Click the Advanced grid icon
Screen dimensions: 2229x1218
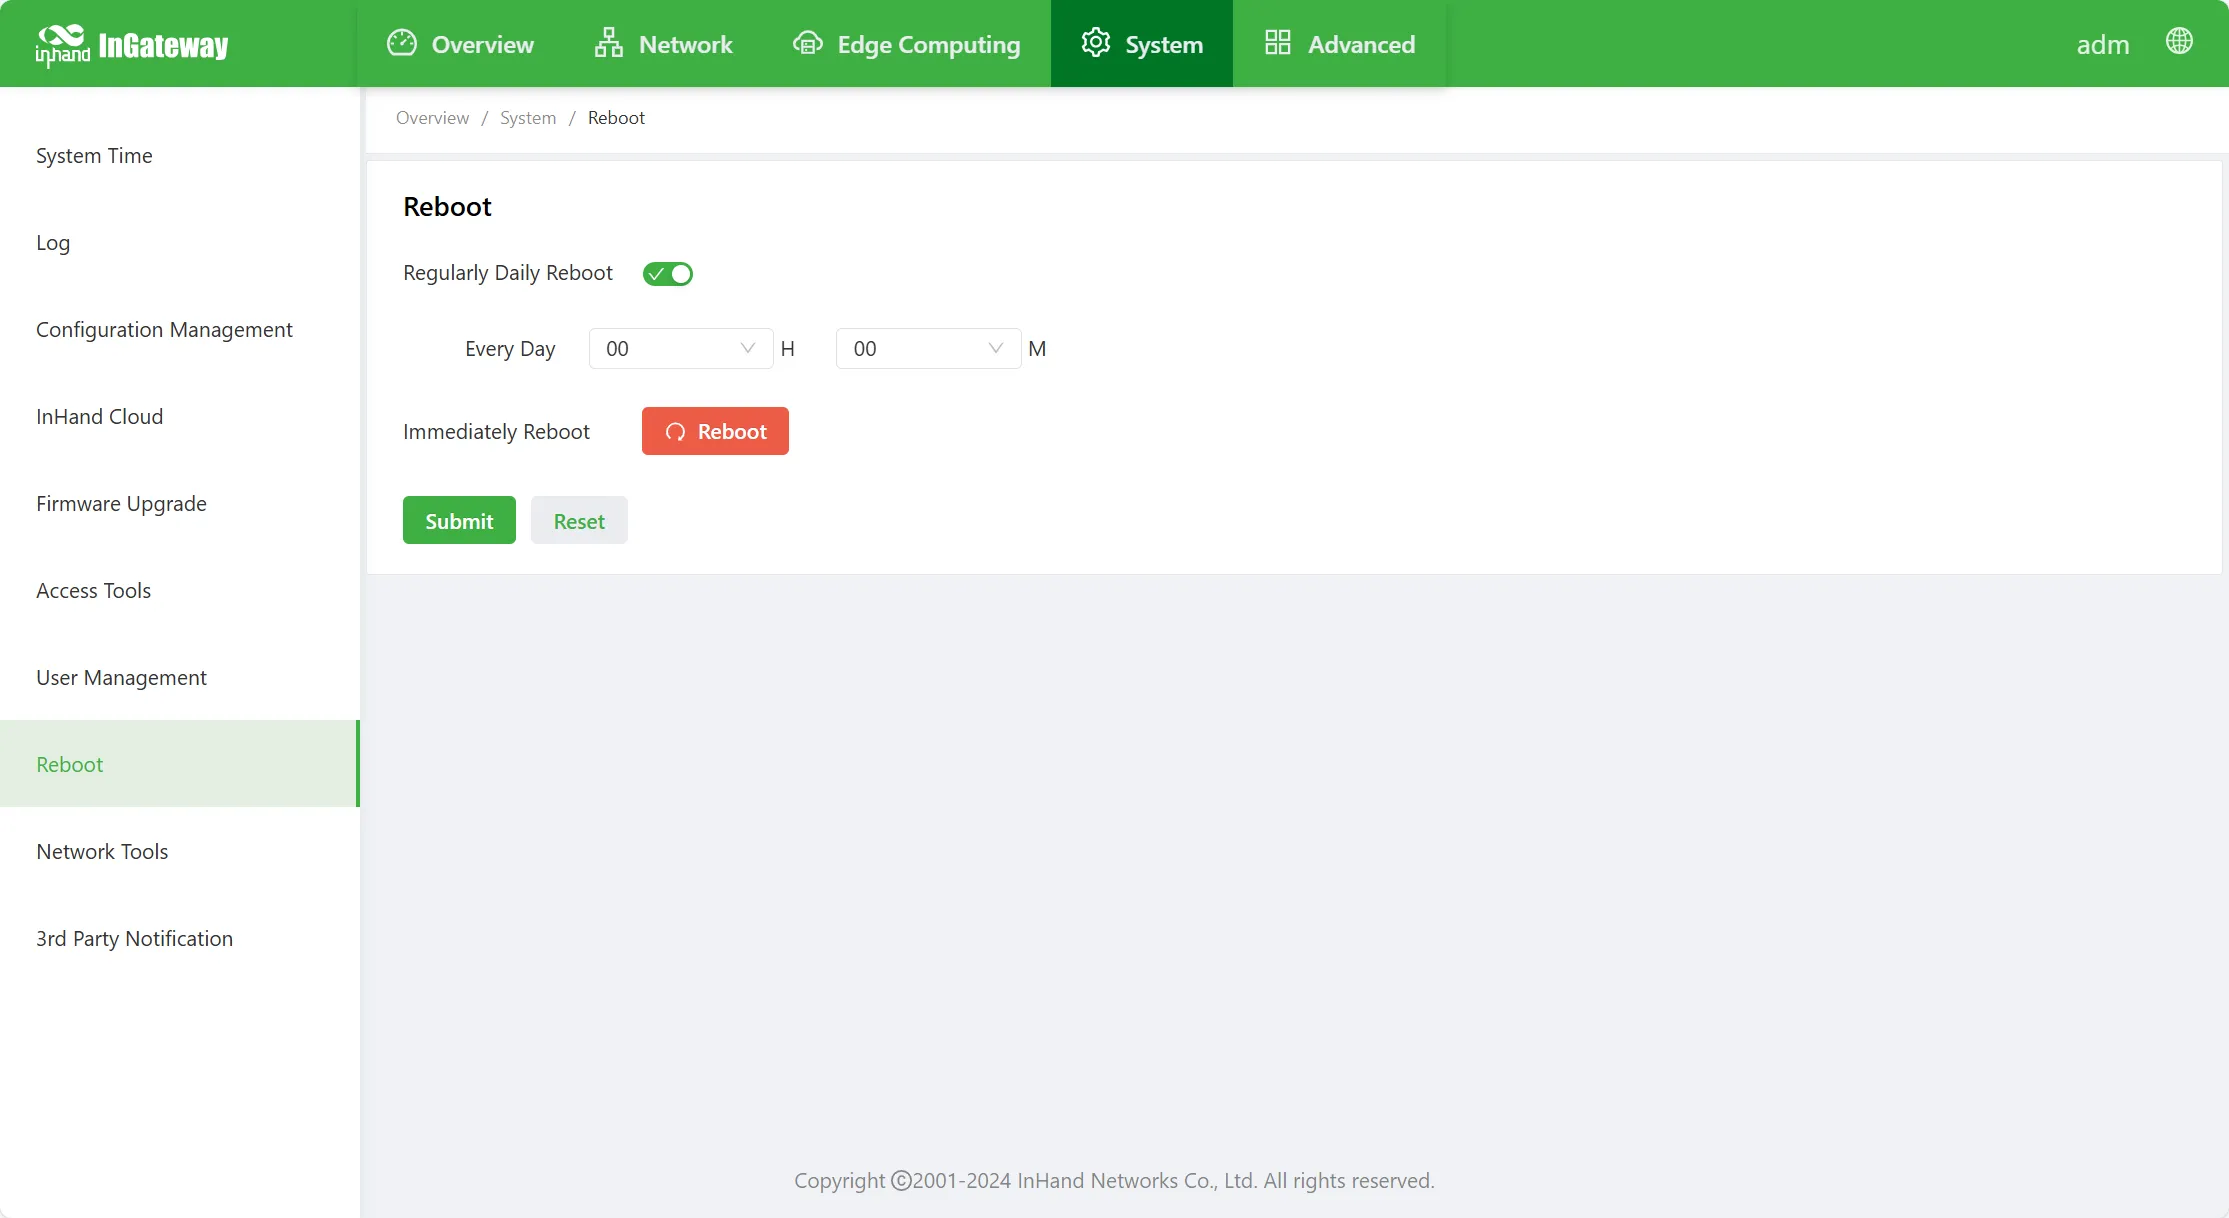click(1278, 43)
